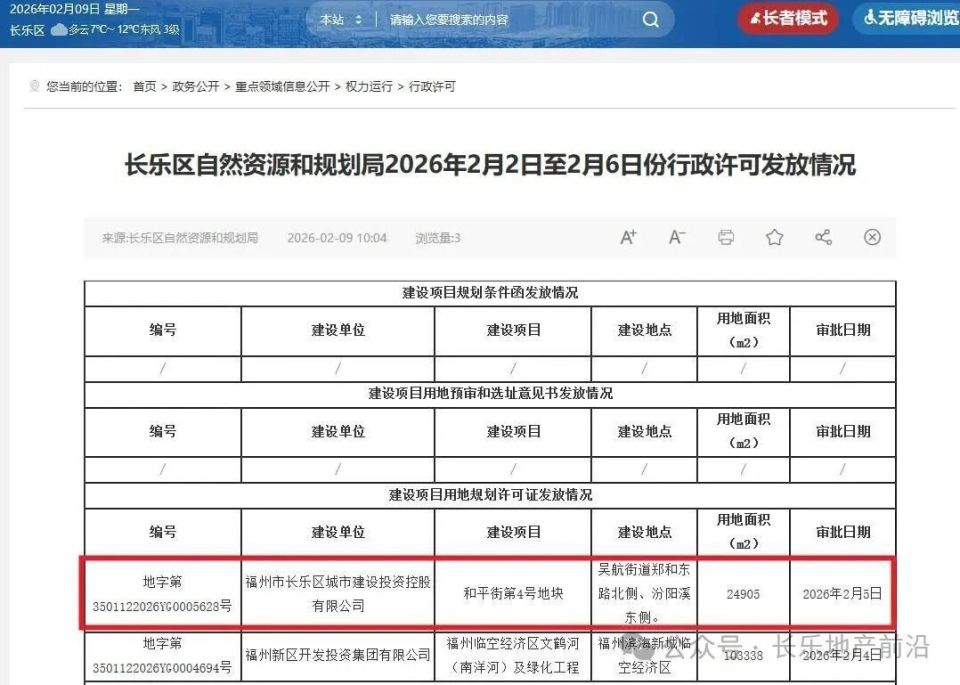Click the share icon
This screenshot has width=960, height=685.
823,236
